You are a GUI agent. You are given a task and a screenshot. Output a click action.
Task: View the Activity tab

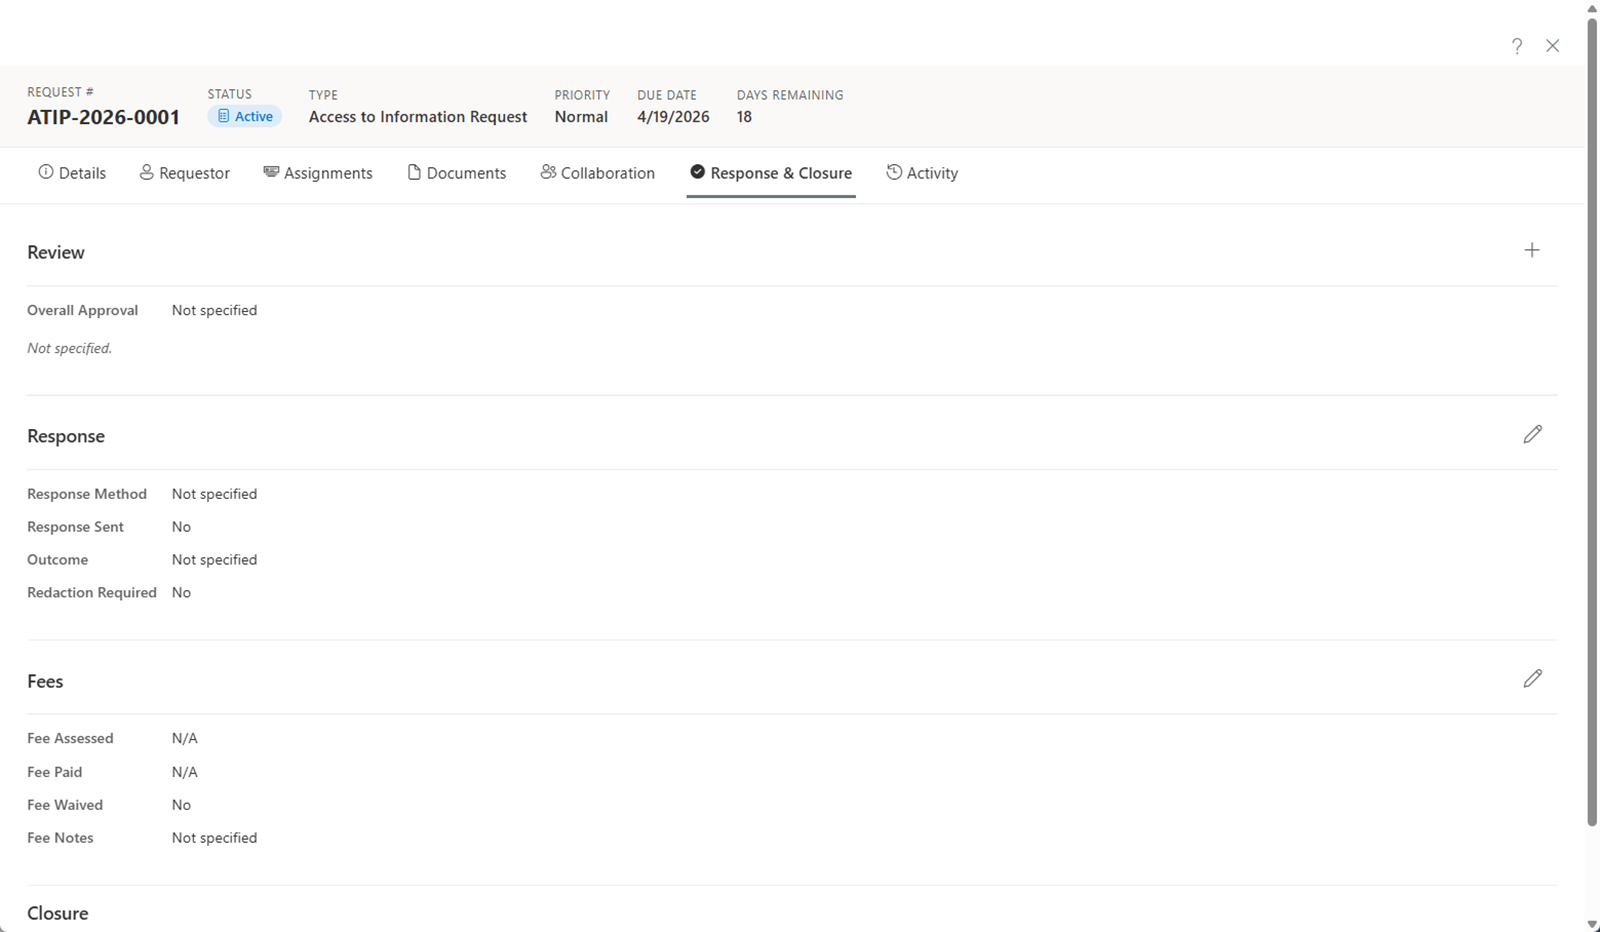point(922,173)
